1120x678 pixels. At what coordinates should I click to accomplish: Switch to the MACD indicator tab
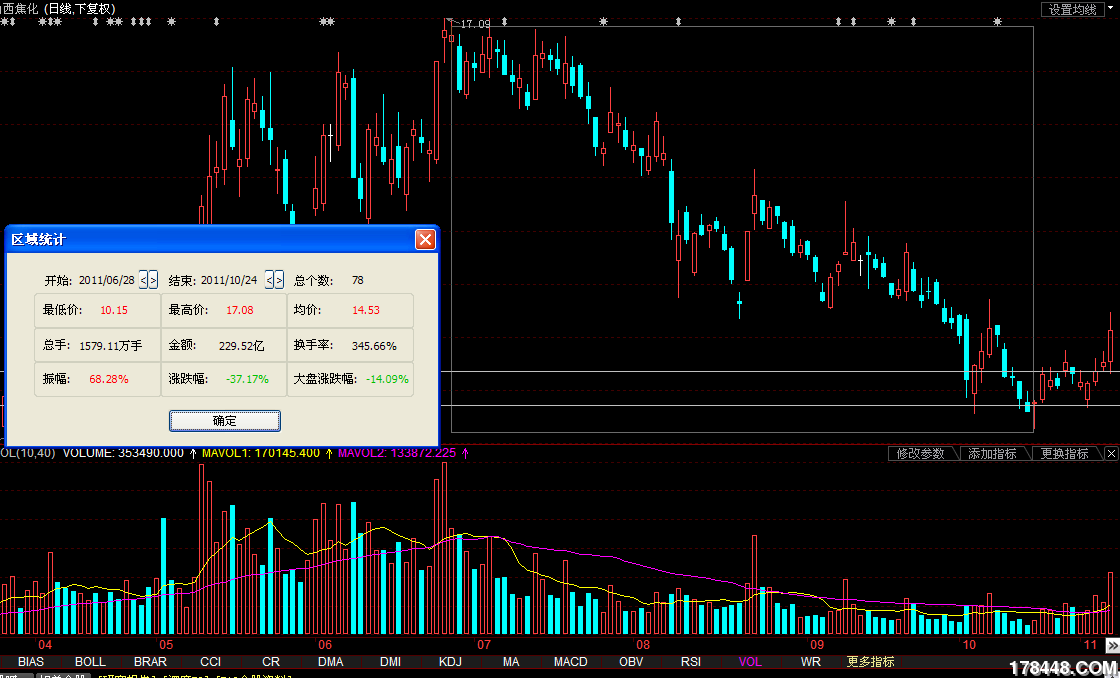571,662
